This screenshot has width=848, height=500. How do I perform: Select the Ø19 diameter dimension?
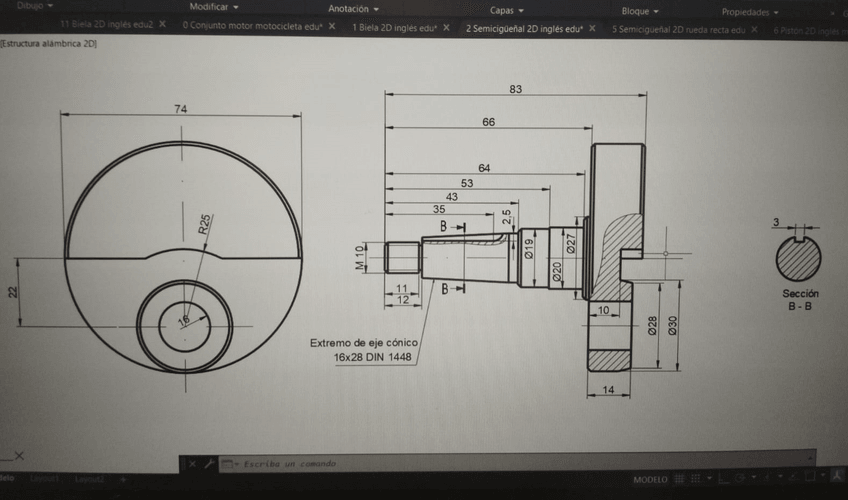(x=528, y=249)
